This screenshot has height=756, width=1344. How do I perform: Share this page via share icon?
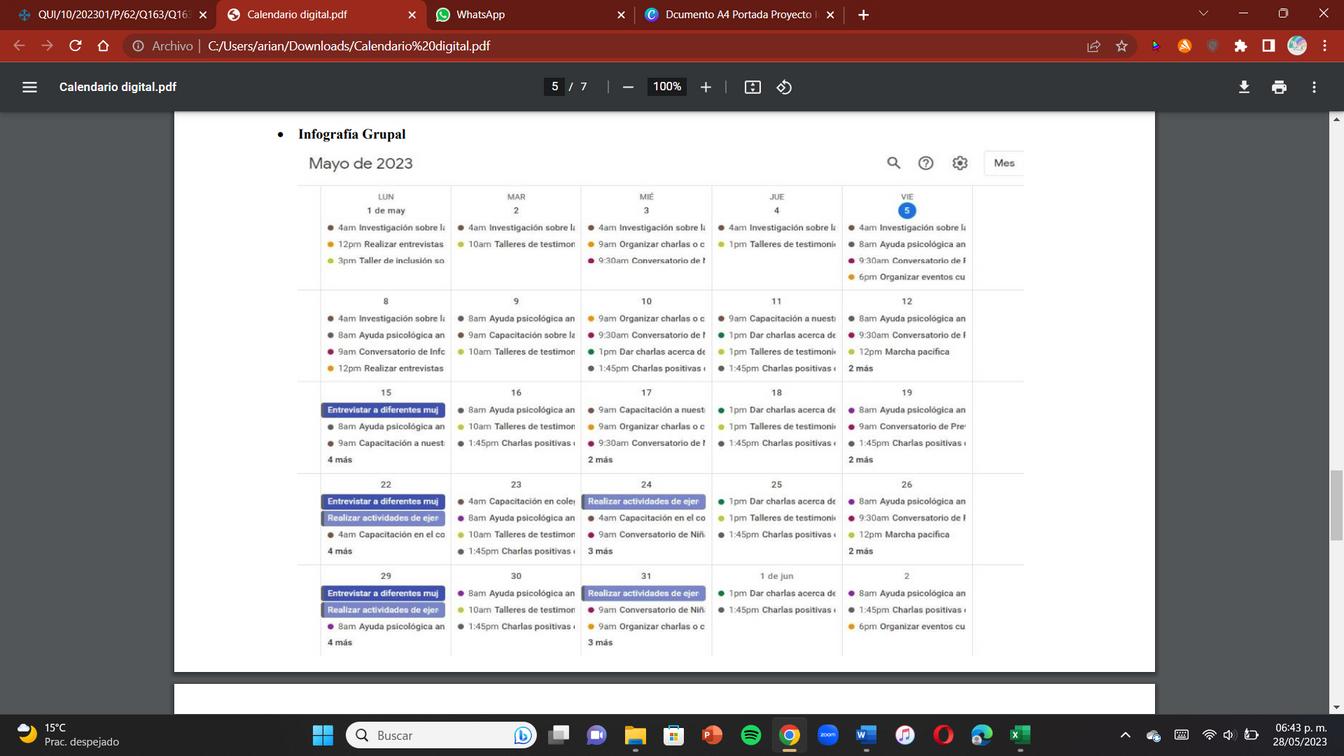click(1094, 46)
